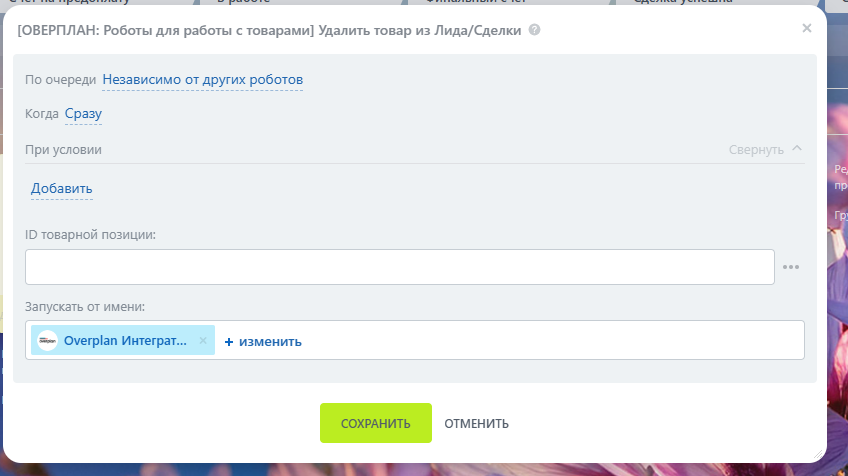The height and width of the screenshot is (476, 848).
Task: Open the three-dots value picker next to ID field
Action: tap(791, 267)
